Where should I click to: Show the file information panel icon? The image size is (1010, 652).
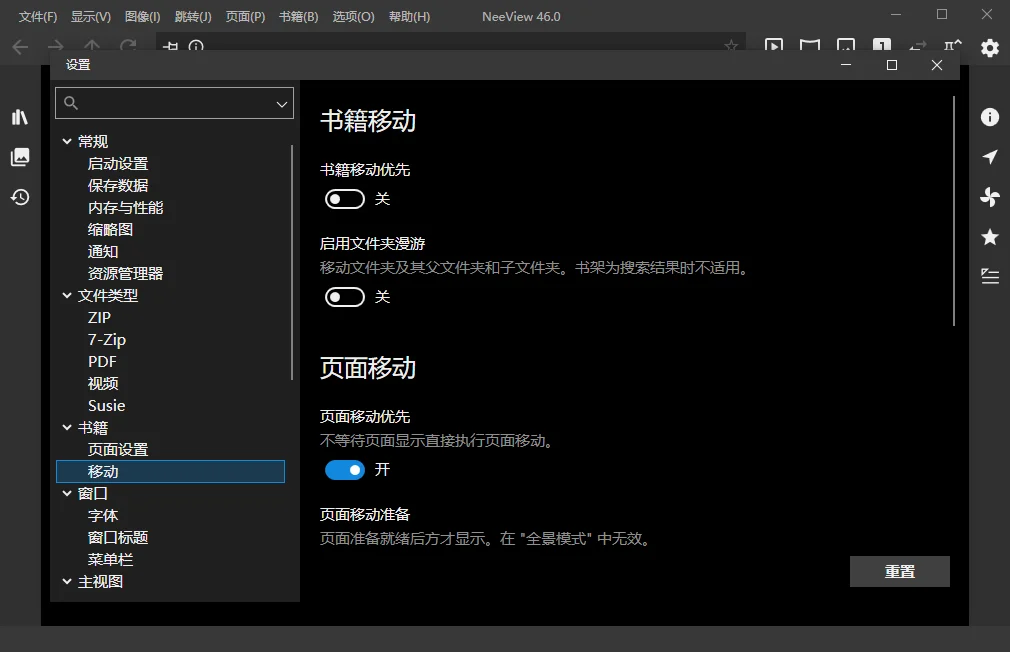point(989,117)
